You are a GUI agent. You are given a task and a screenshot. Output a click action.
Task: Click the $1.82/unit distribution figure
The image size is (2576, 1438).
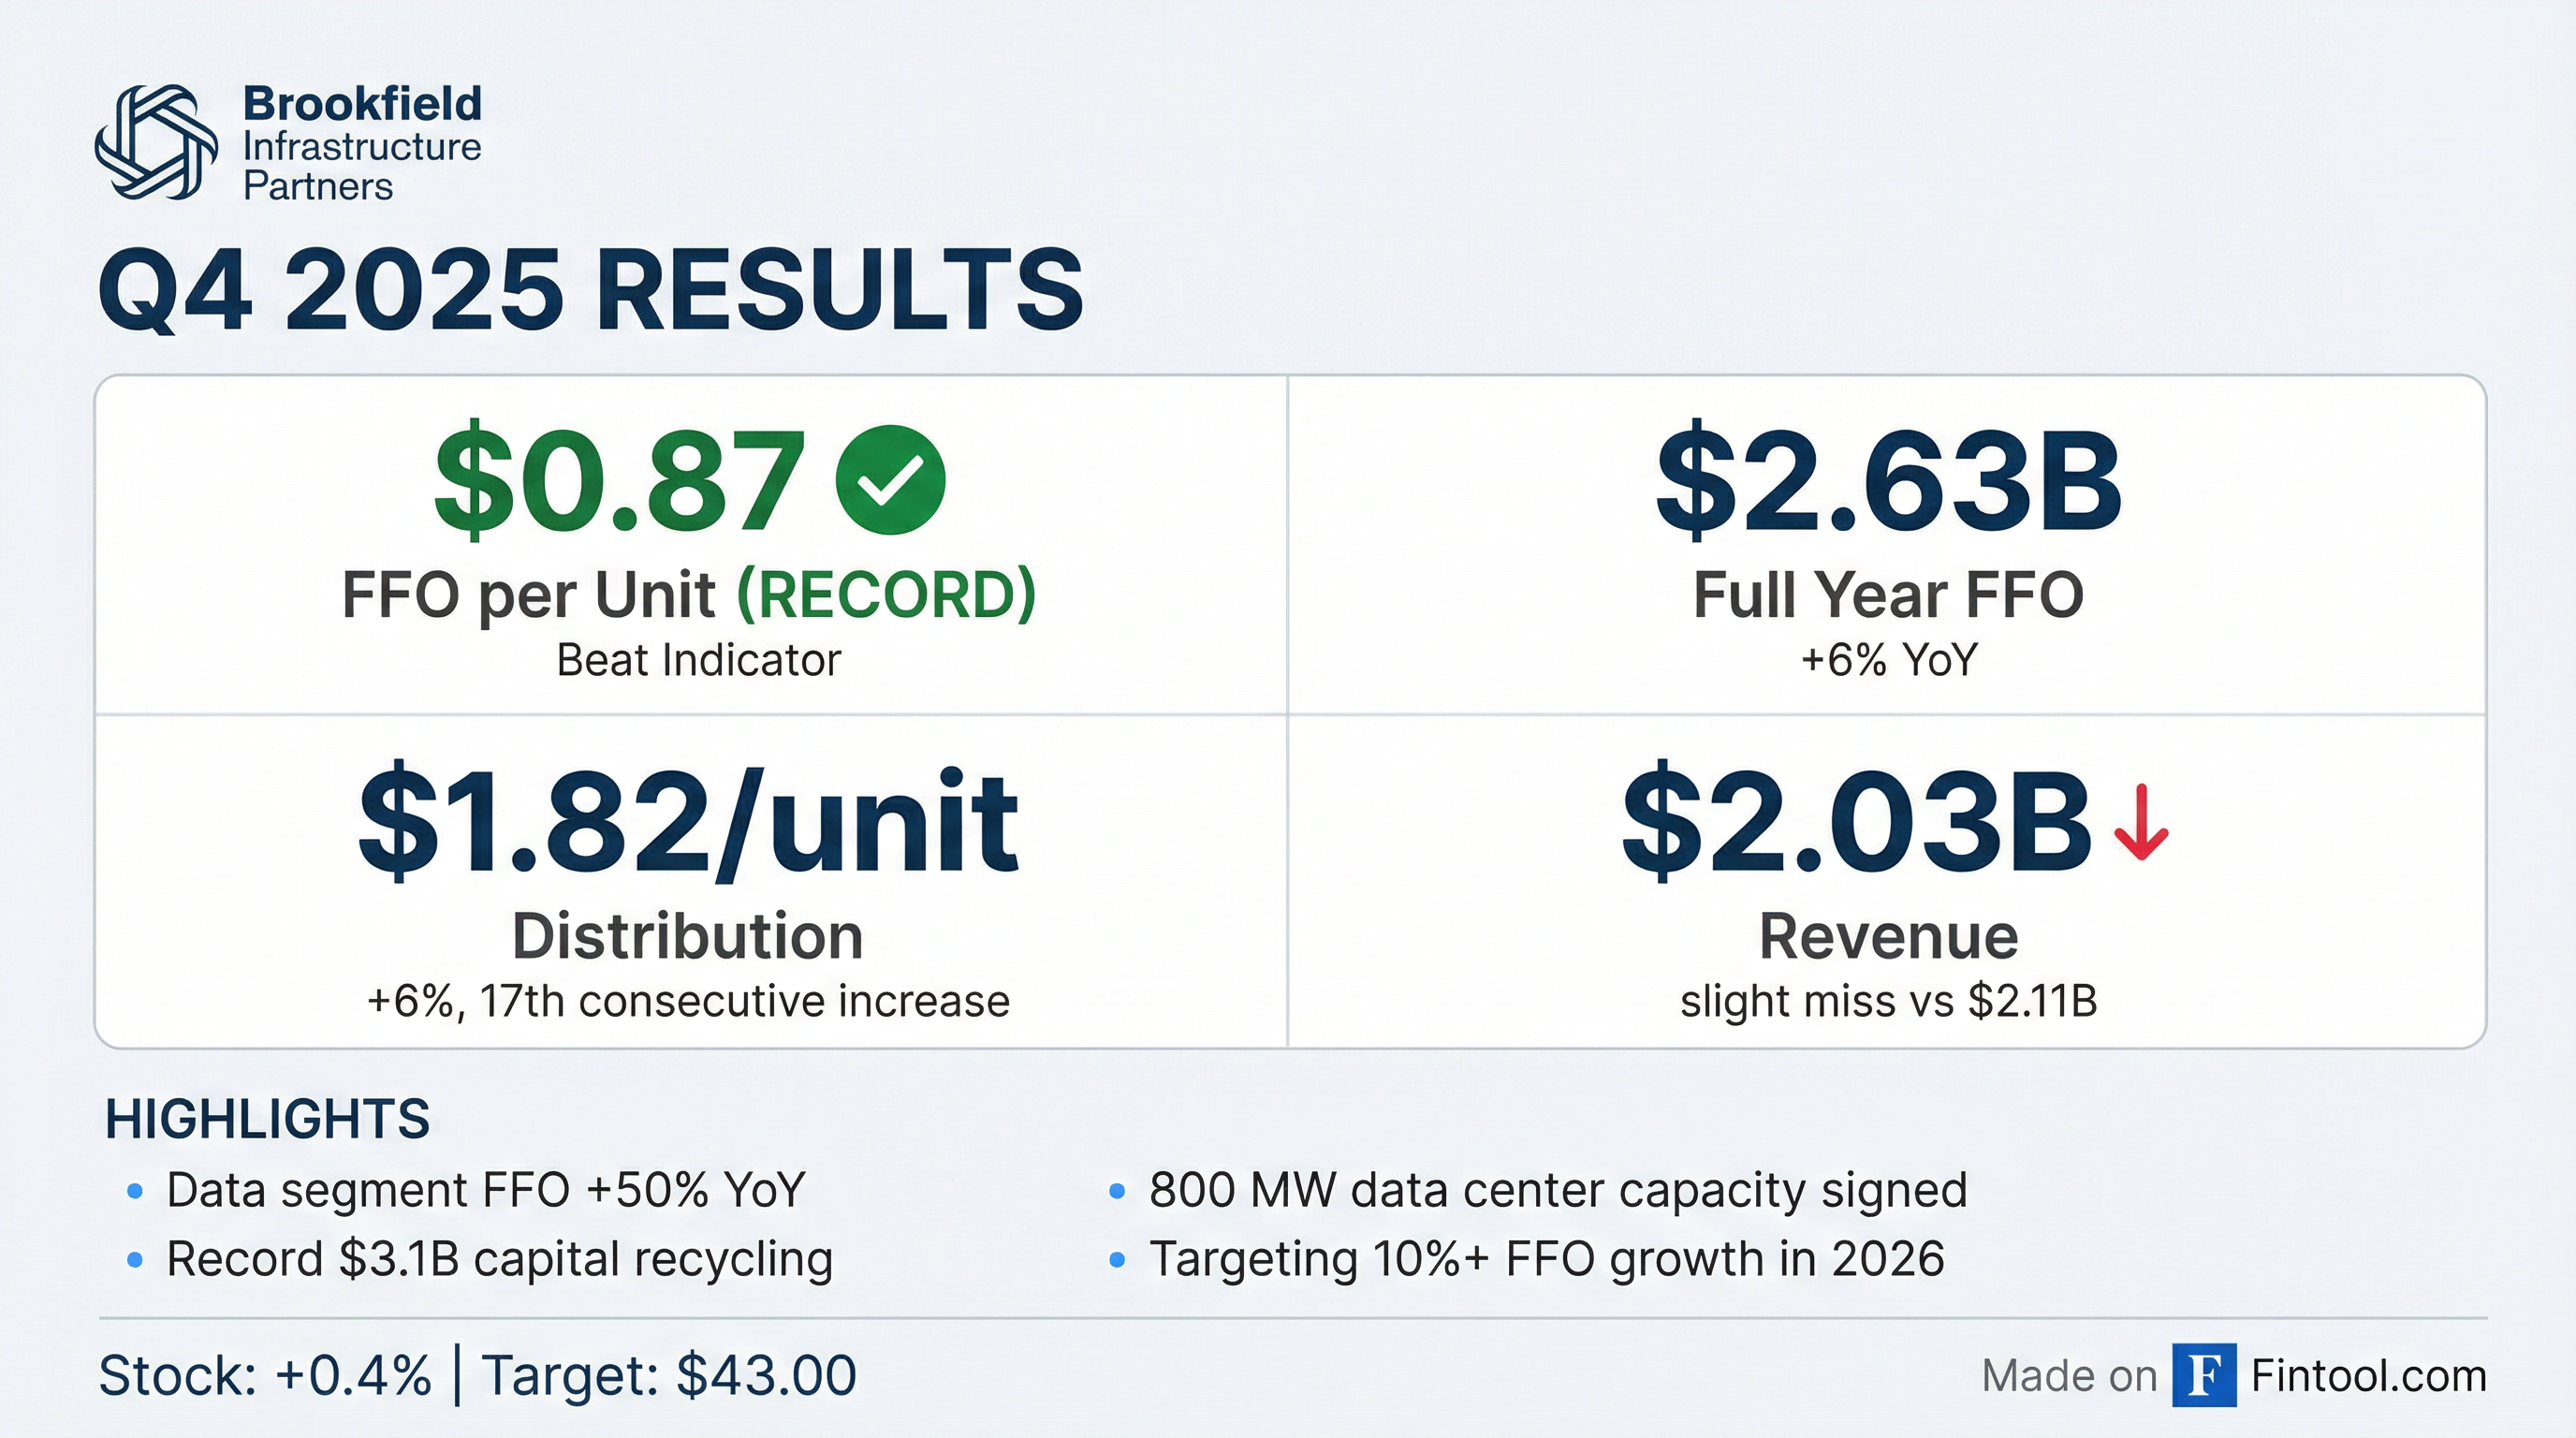tap(688, 822)
